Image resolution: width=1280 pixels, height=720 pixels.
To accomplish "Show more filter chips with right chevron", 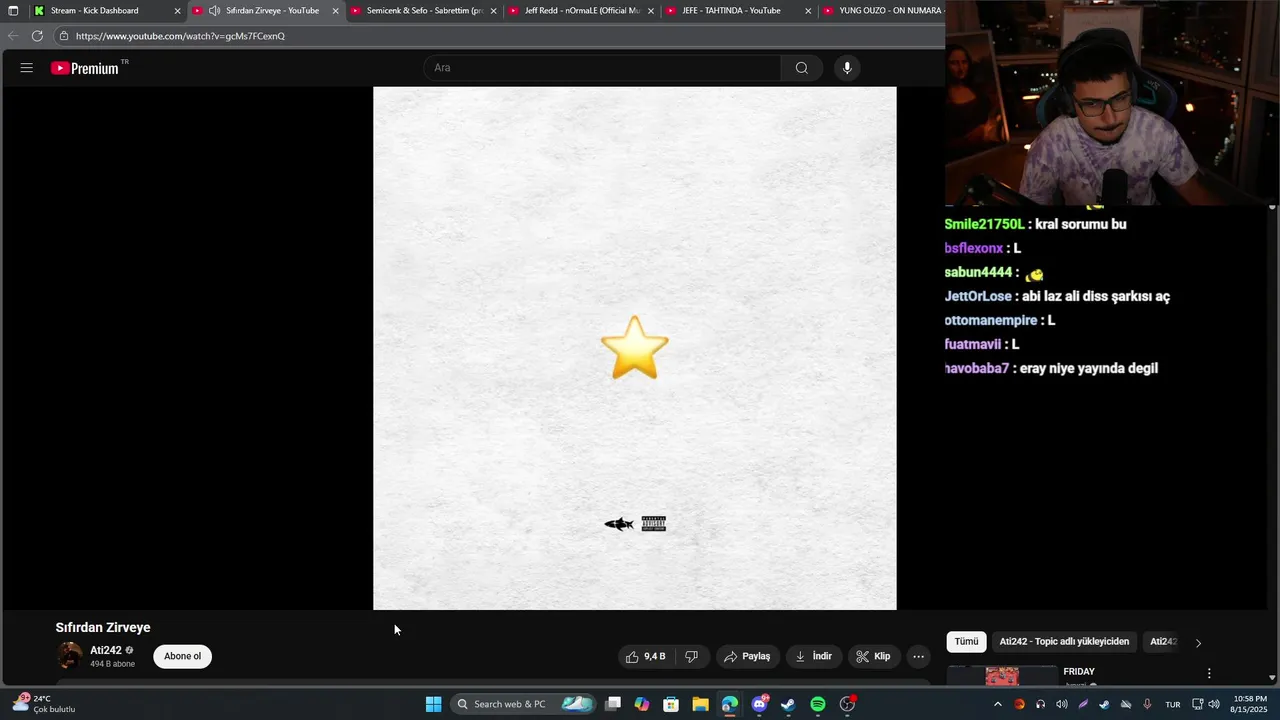I will pyautogui.click(x=1198, y=642).
